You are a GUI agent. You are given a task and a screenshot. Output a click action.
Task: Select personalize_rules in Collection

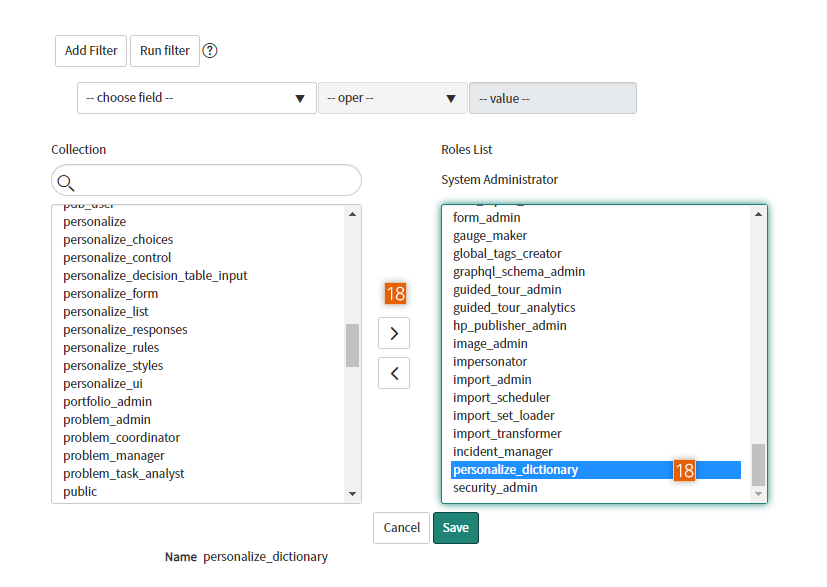(x=111, y=348)
